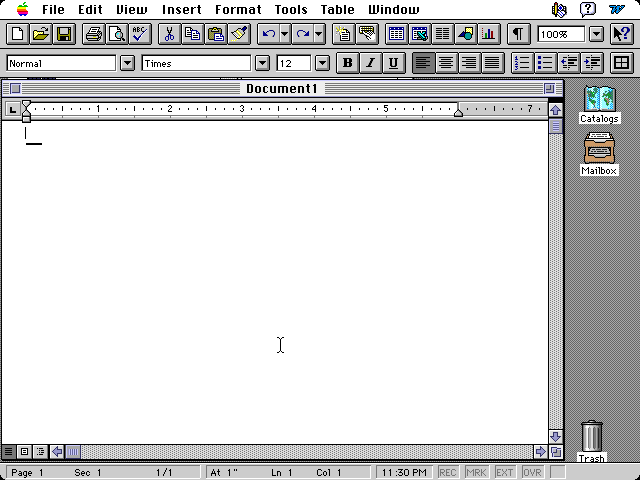Click the AutoFormat toolbar icon
This screenshot has height=480, width=640.
click(x=344, y=34)
